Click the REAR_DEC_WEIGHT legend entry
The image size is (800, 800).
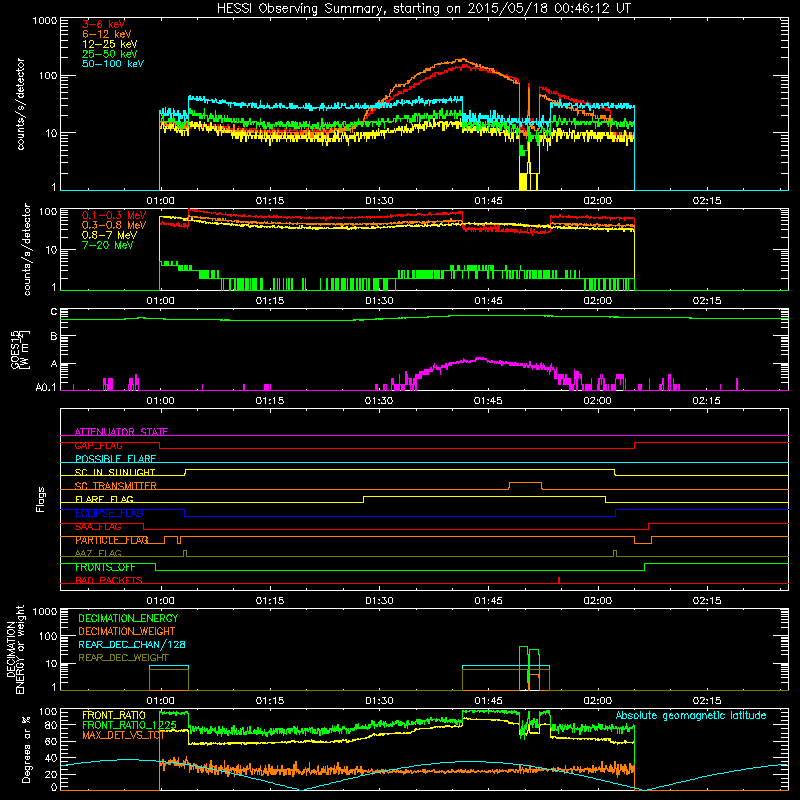click(x=123, y=658)
